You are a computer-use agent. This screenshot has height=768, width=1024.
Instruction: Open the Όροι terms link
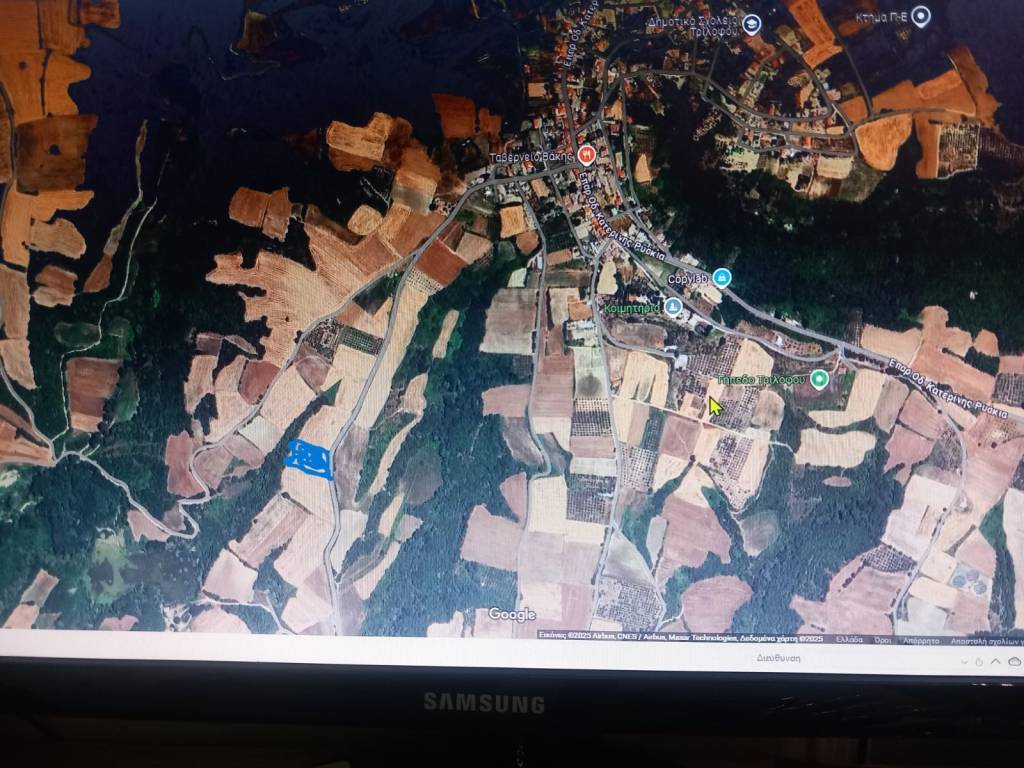point(884,638)
